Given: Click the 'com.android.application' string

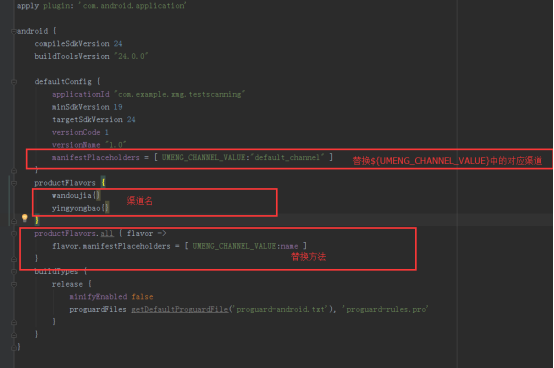Looking at the screenshot, I should (x=132, y=6).
